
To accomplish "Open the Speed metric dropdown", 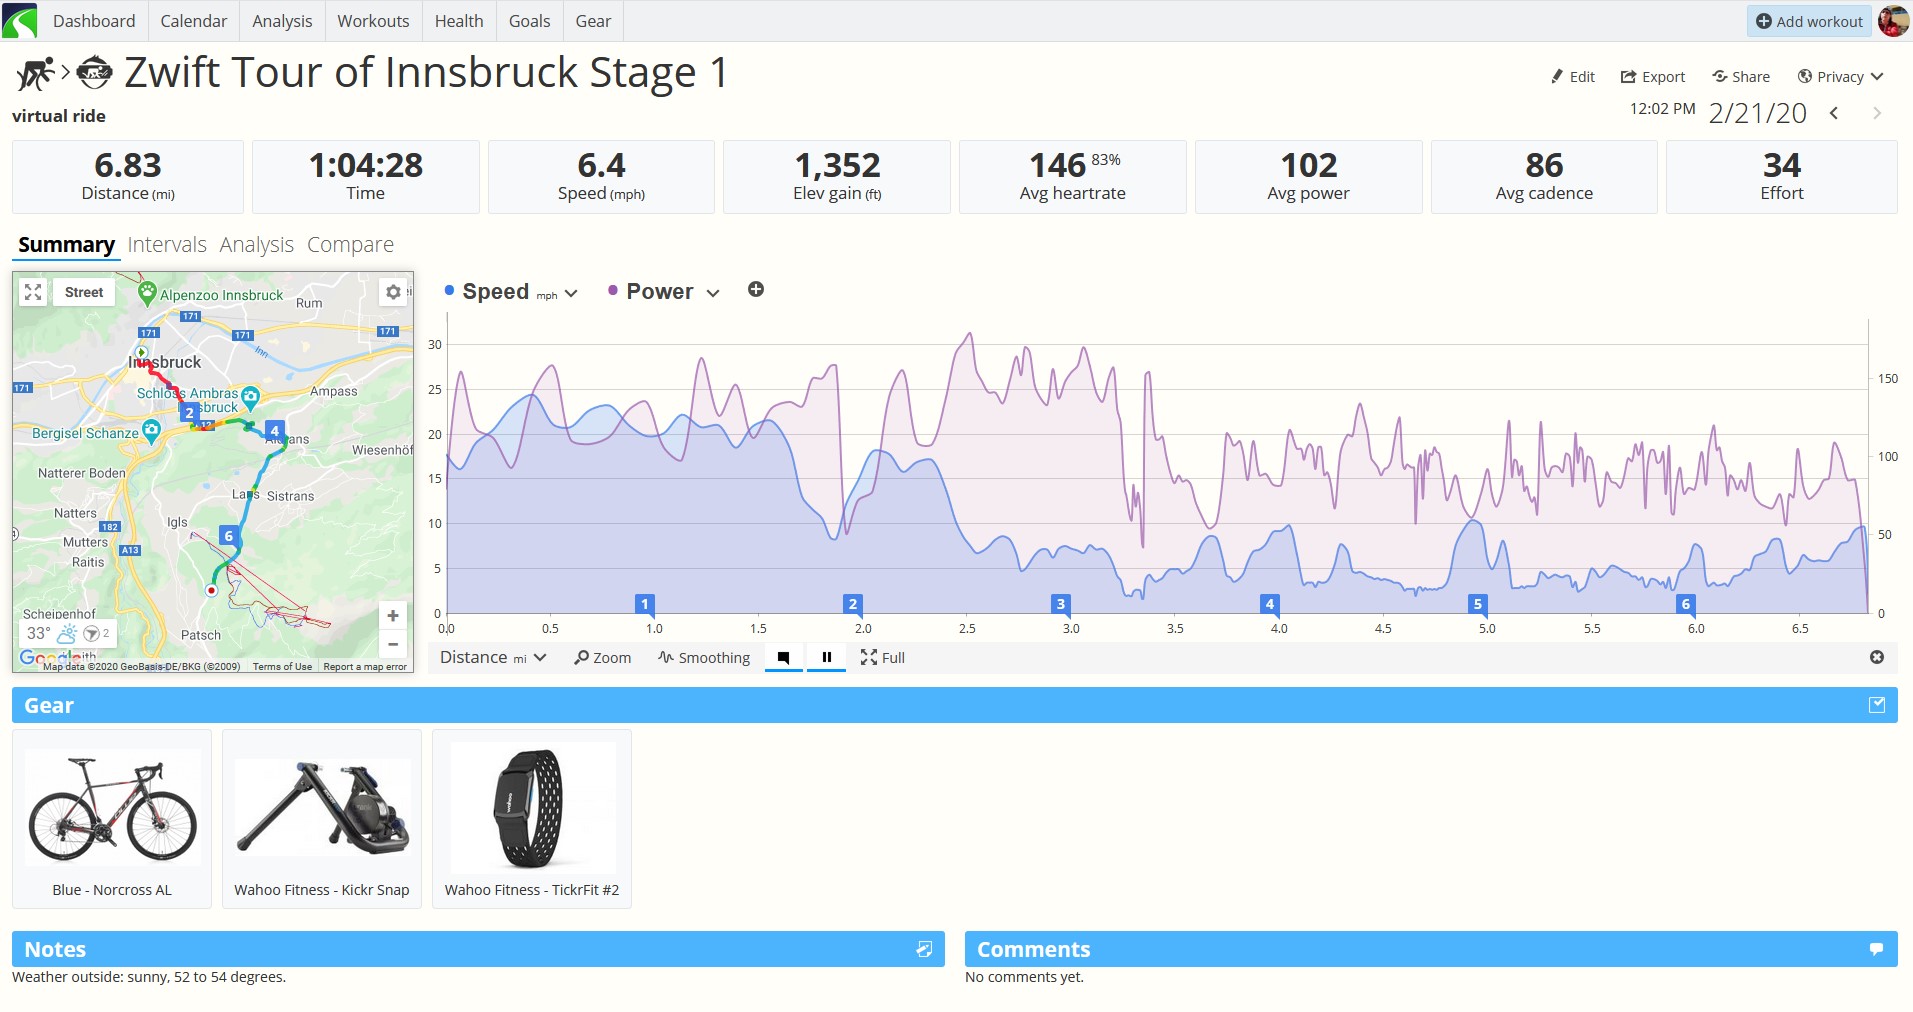I will tap(511, 292).
